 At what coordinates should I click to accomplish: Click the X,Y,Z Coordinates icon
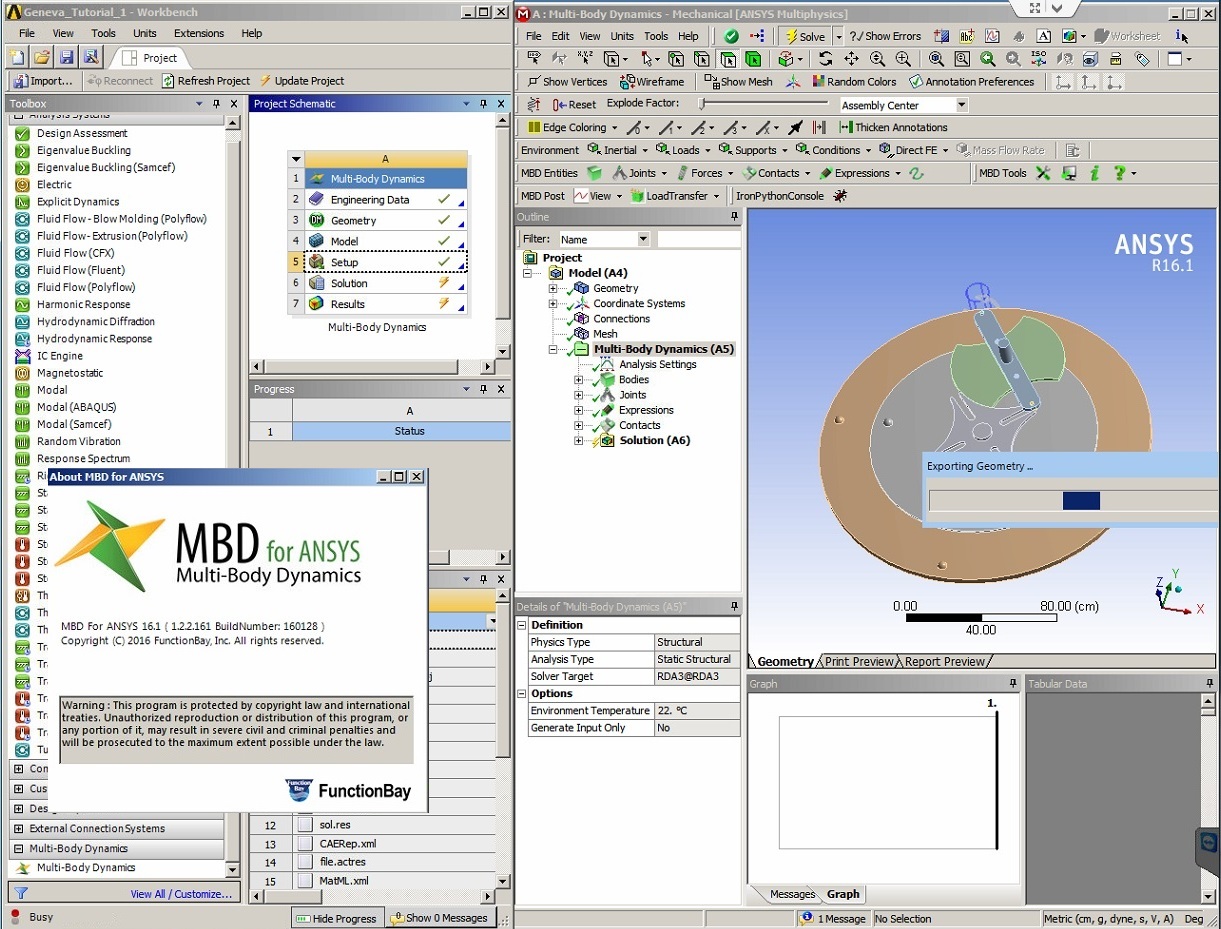pos(585,59)
